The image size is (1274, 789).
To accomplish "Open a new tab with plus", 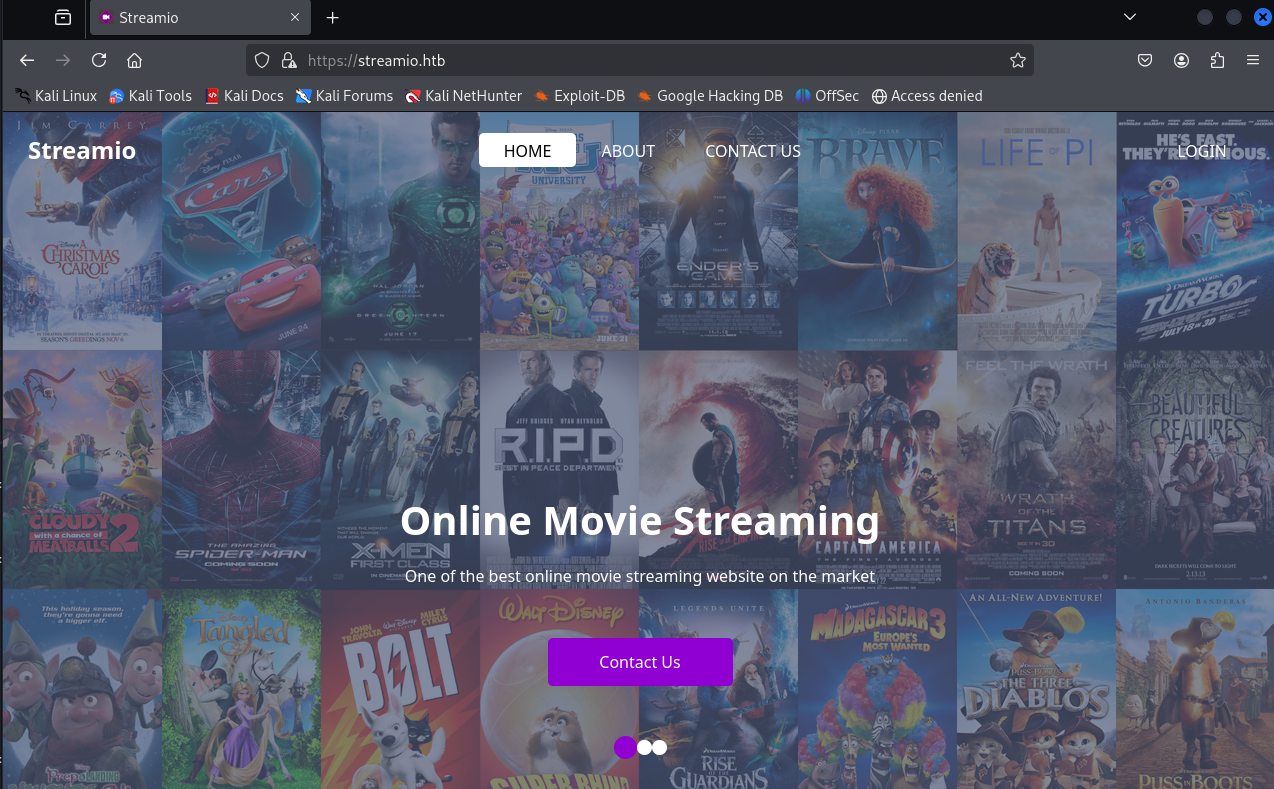I will click(x=333, y=17).
